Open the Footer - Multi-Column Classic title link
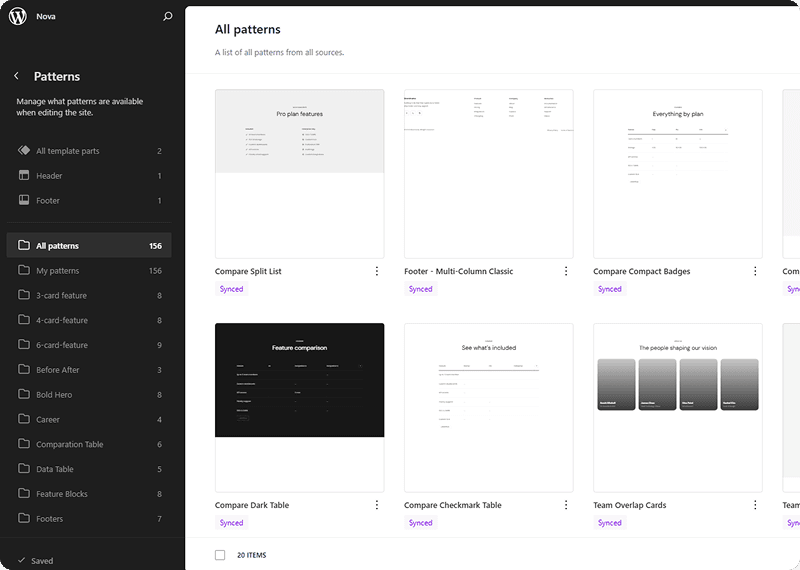This screenshot has width=800, height=570. click(458, 271)
